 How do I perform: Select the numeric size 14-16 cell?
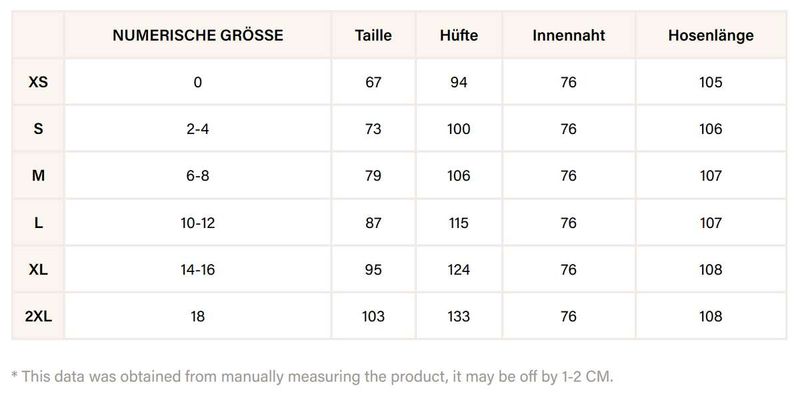pyautogui.click(x=198, y=270)
